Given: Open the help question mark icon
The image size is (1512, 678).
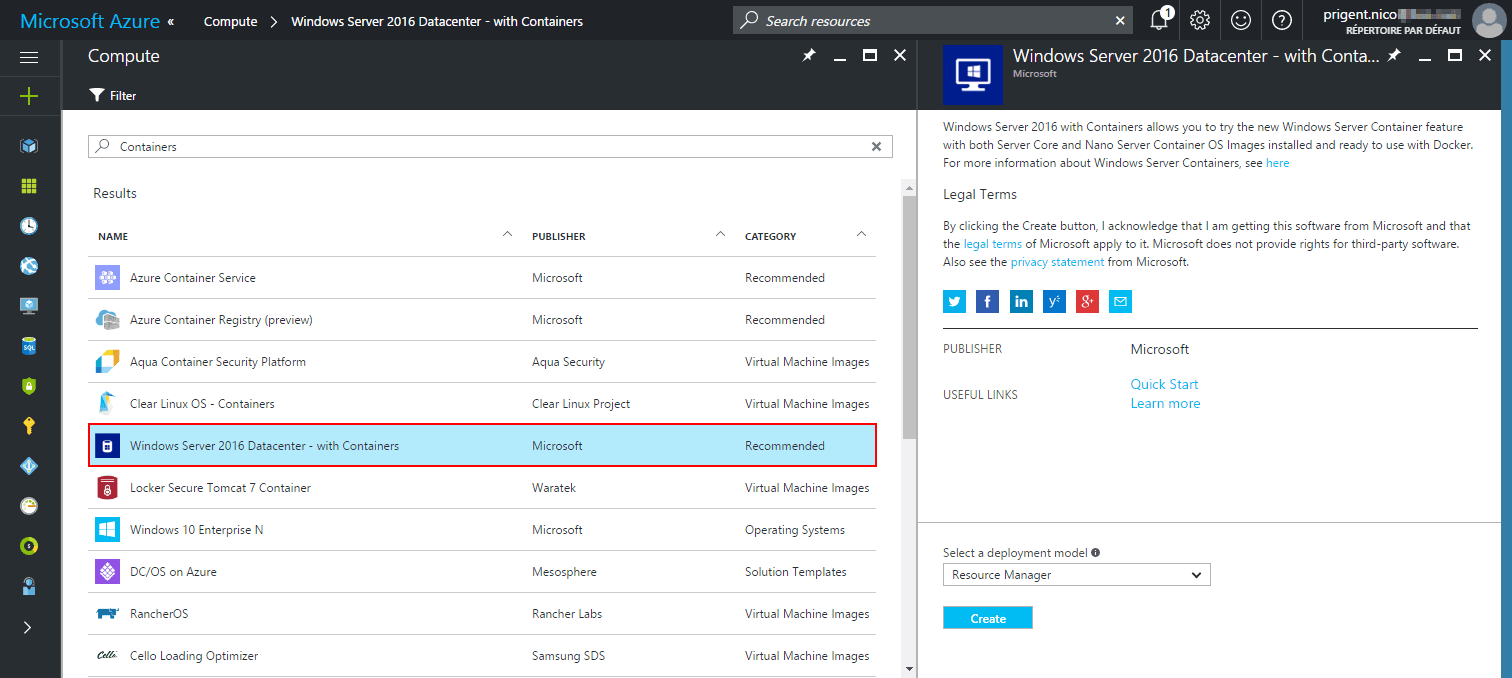Looking at the screenshot, I should click(x=1282, y=20).
